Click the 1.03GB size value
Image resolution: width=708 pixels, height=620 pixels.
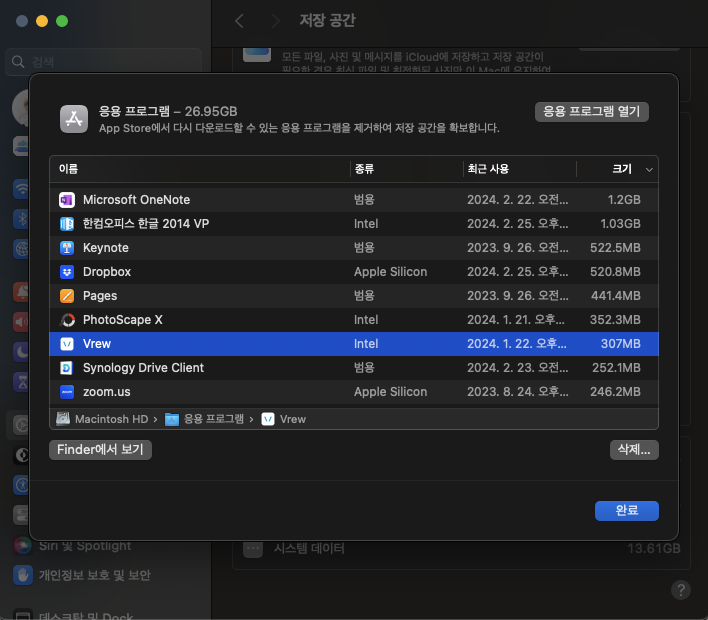(x=620, y=224)
